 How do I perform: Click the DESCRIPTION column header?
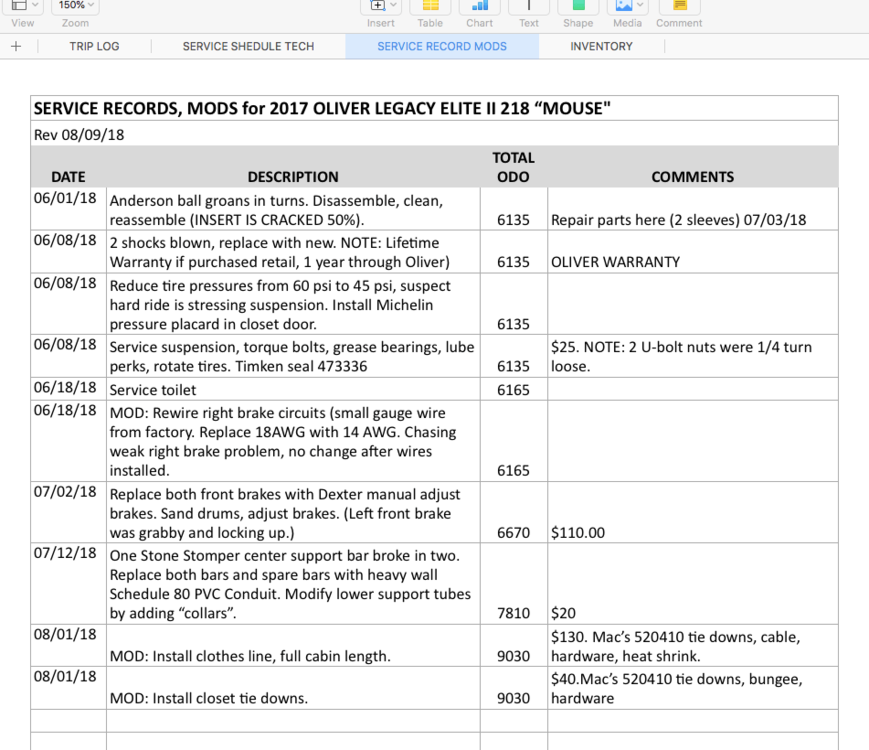click(293, 177)
